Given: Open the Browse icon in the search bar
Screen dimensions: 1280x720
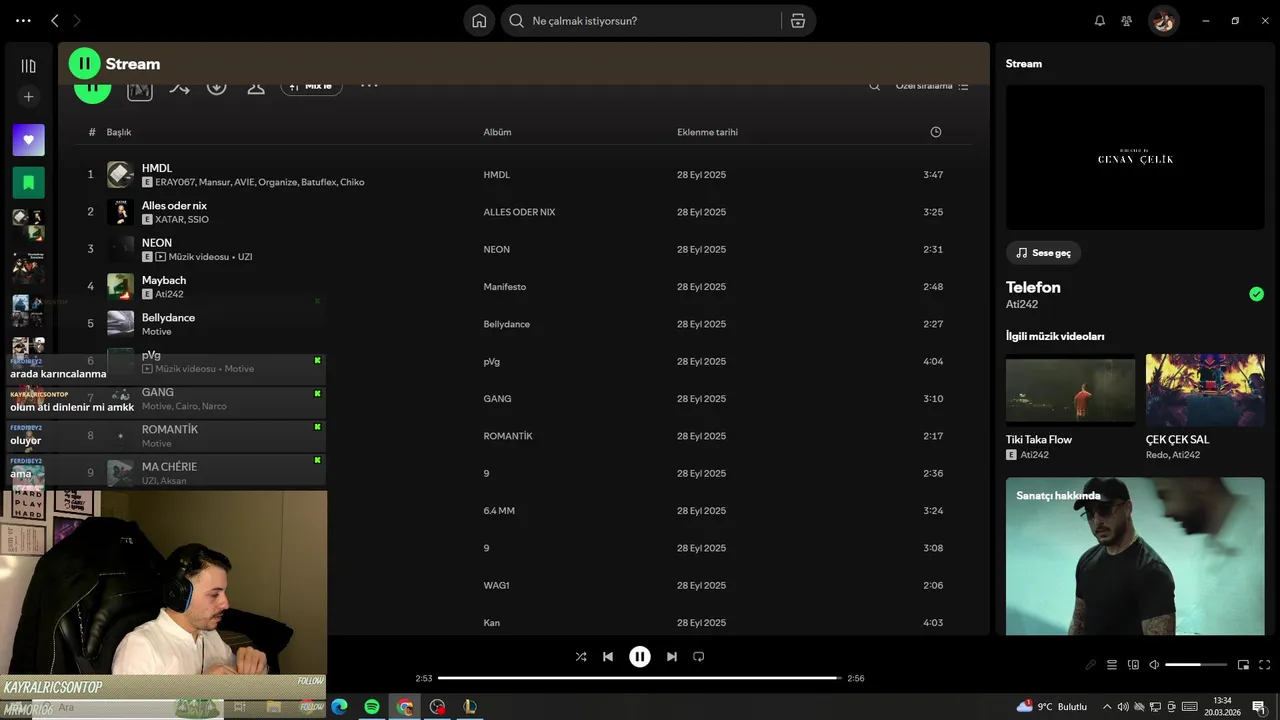Looking at the screenshot, I should pos(798,21).
